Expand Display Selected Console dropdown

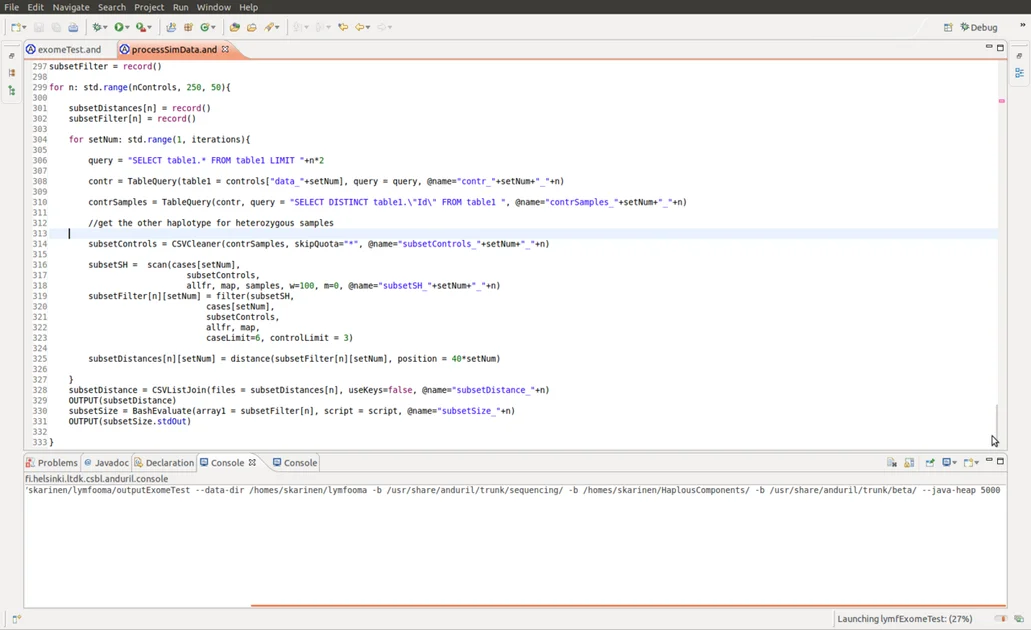pyautogui.click(x=955, y=463)
